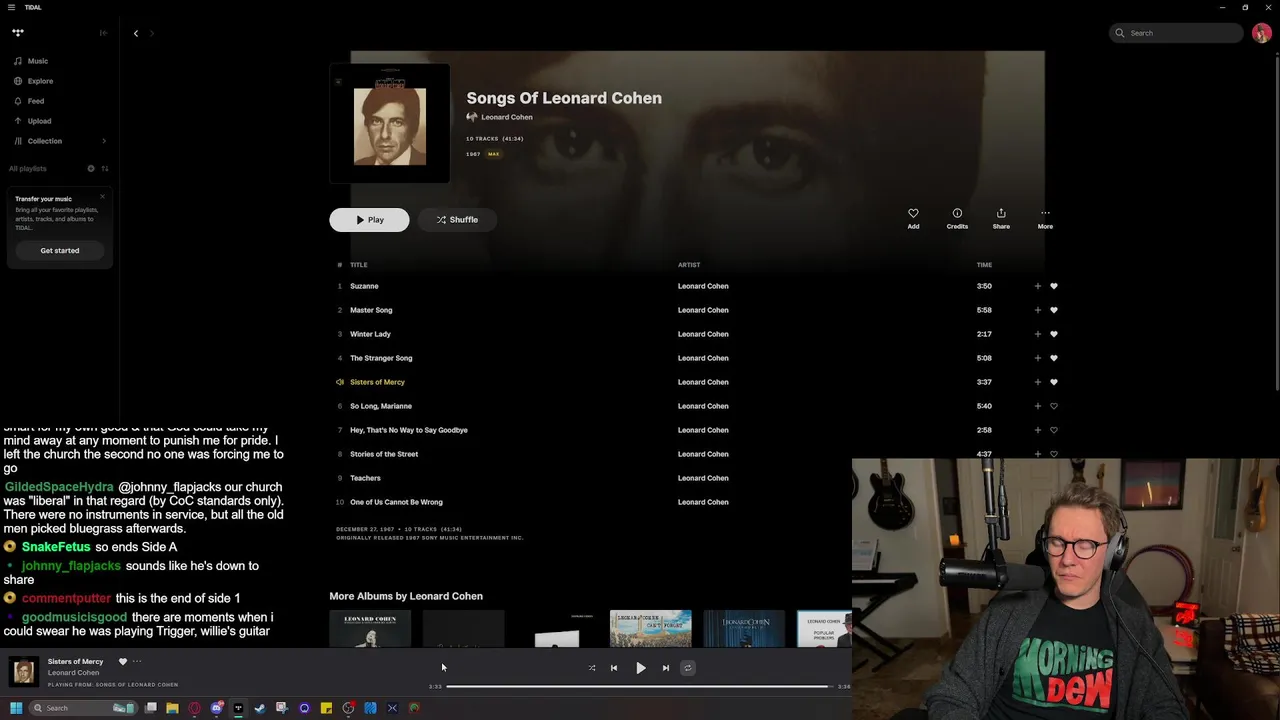Image resolution: width=1280 pixels, height=720 pixels.
Task: Click the Windows taskbar search box
Action: pos(84,708)
